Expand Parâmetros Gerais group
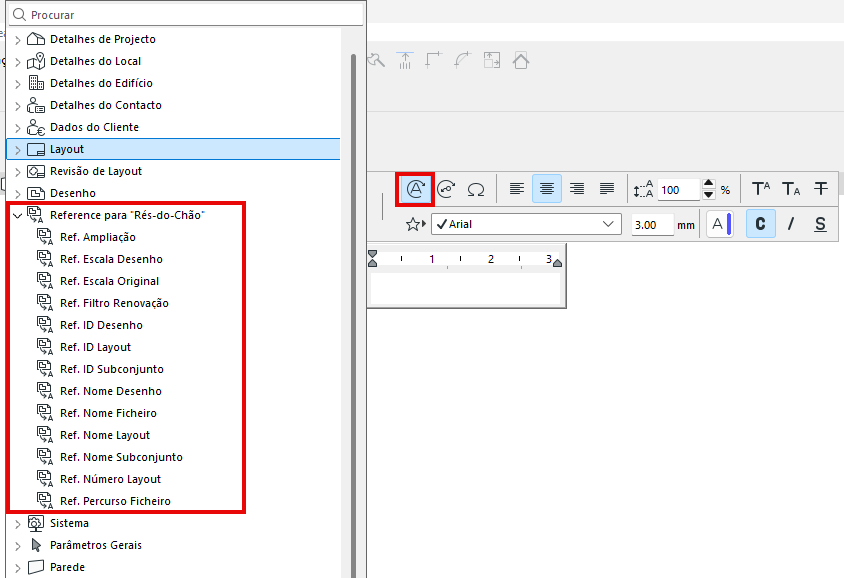844x578 pixels. [x=18, y=546]
